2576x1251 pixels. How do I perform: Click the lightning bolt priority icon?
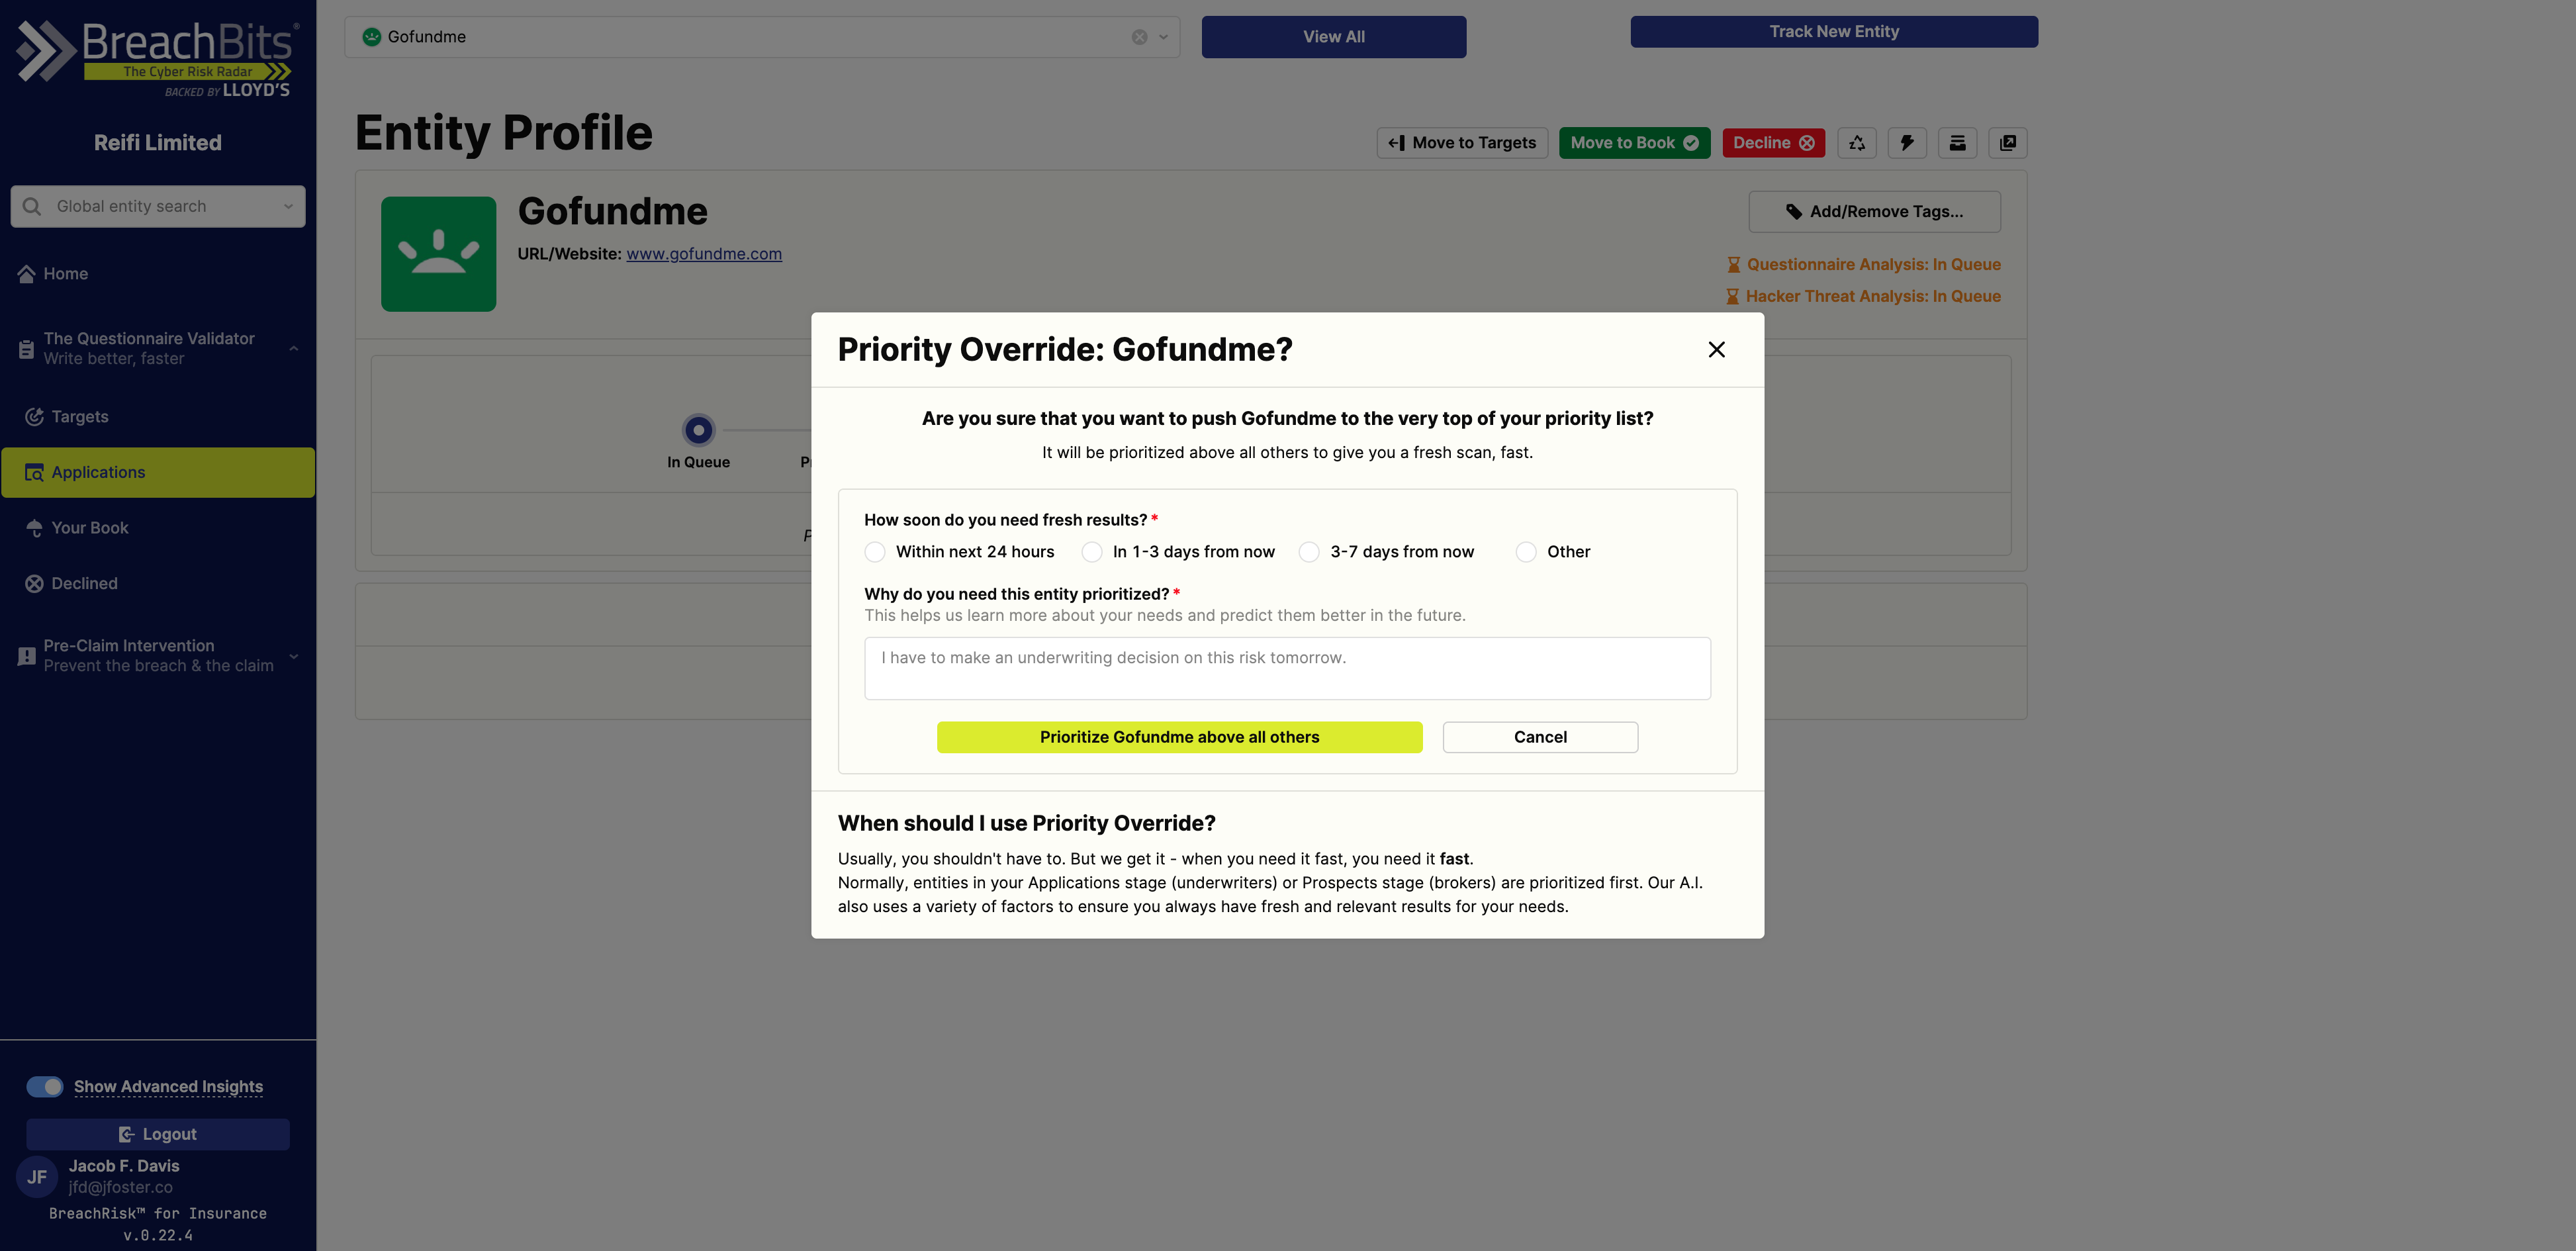[1907, 143]
